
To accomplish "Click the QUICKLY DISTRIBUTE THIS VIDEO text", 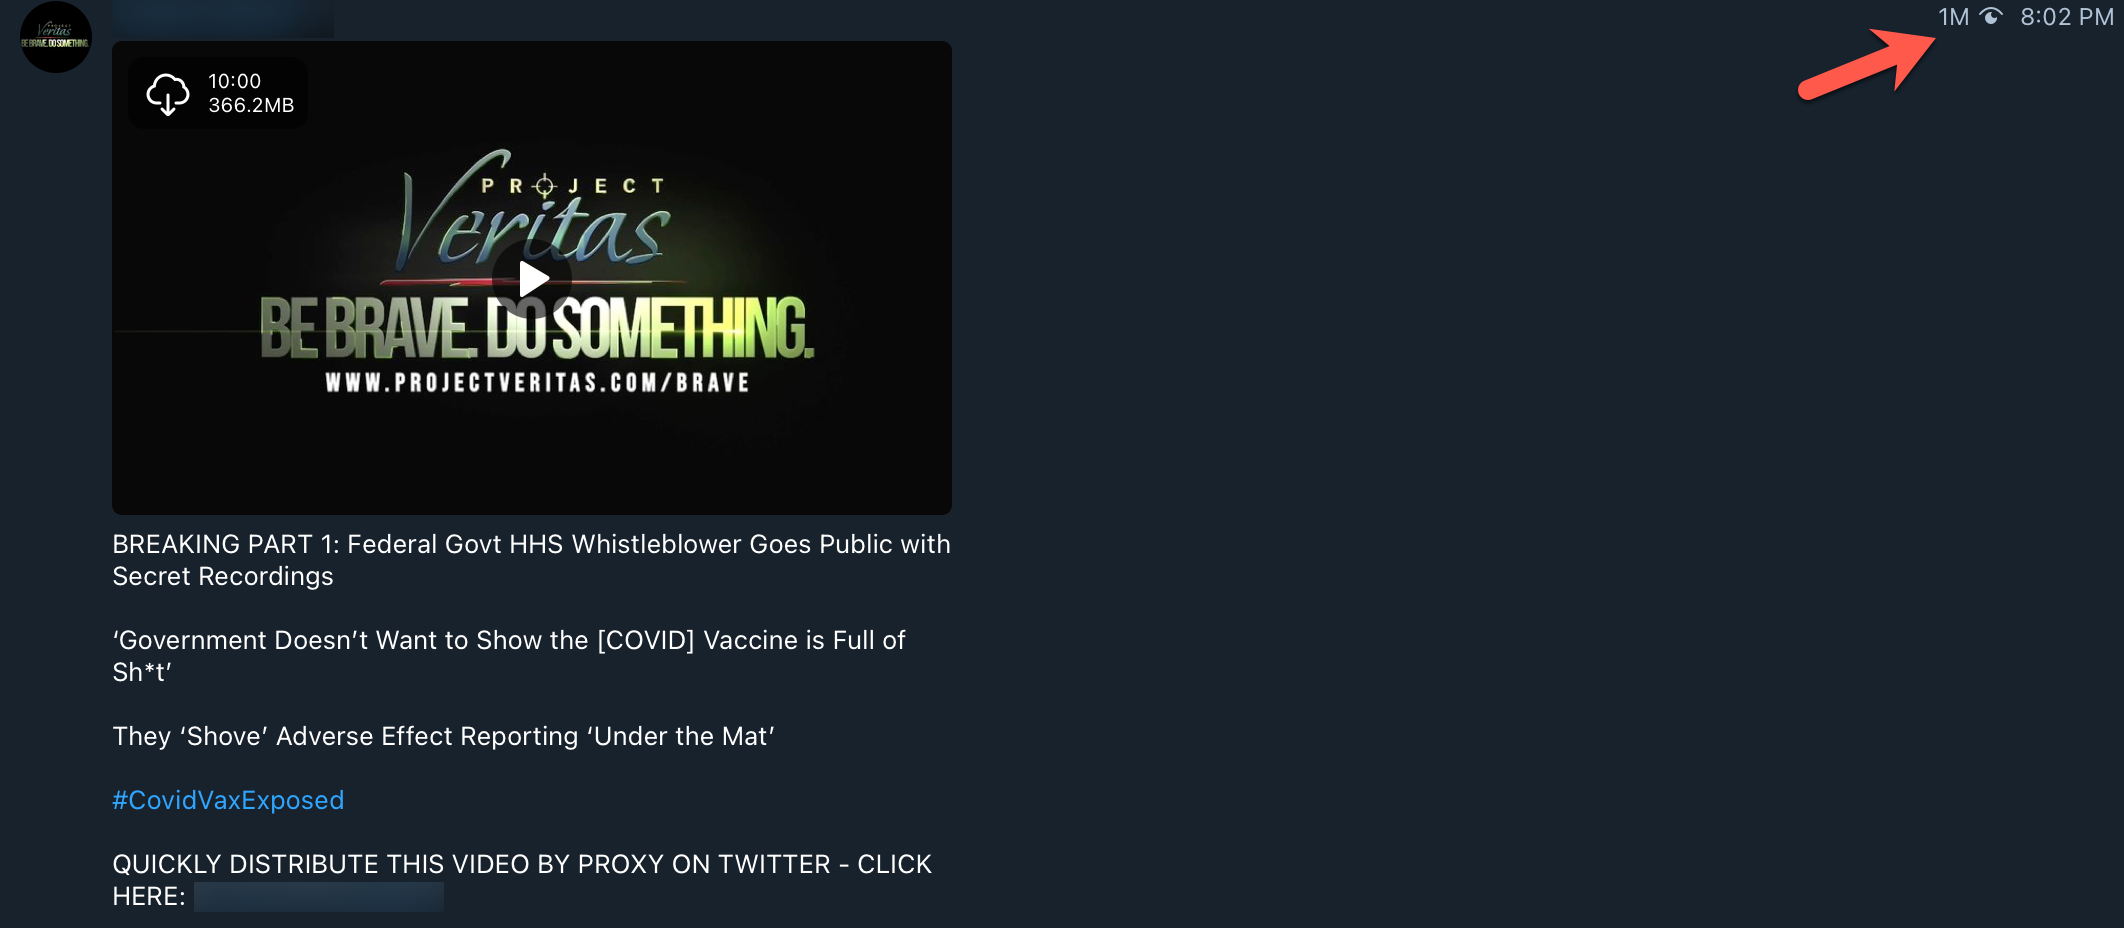I will pyautogui.click(x=522, y=864).
